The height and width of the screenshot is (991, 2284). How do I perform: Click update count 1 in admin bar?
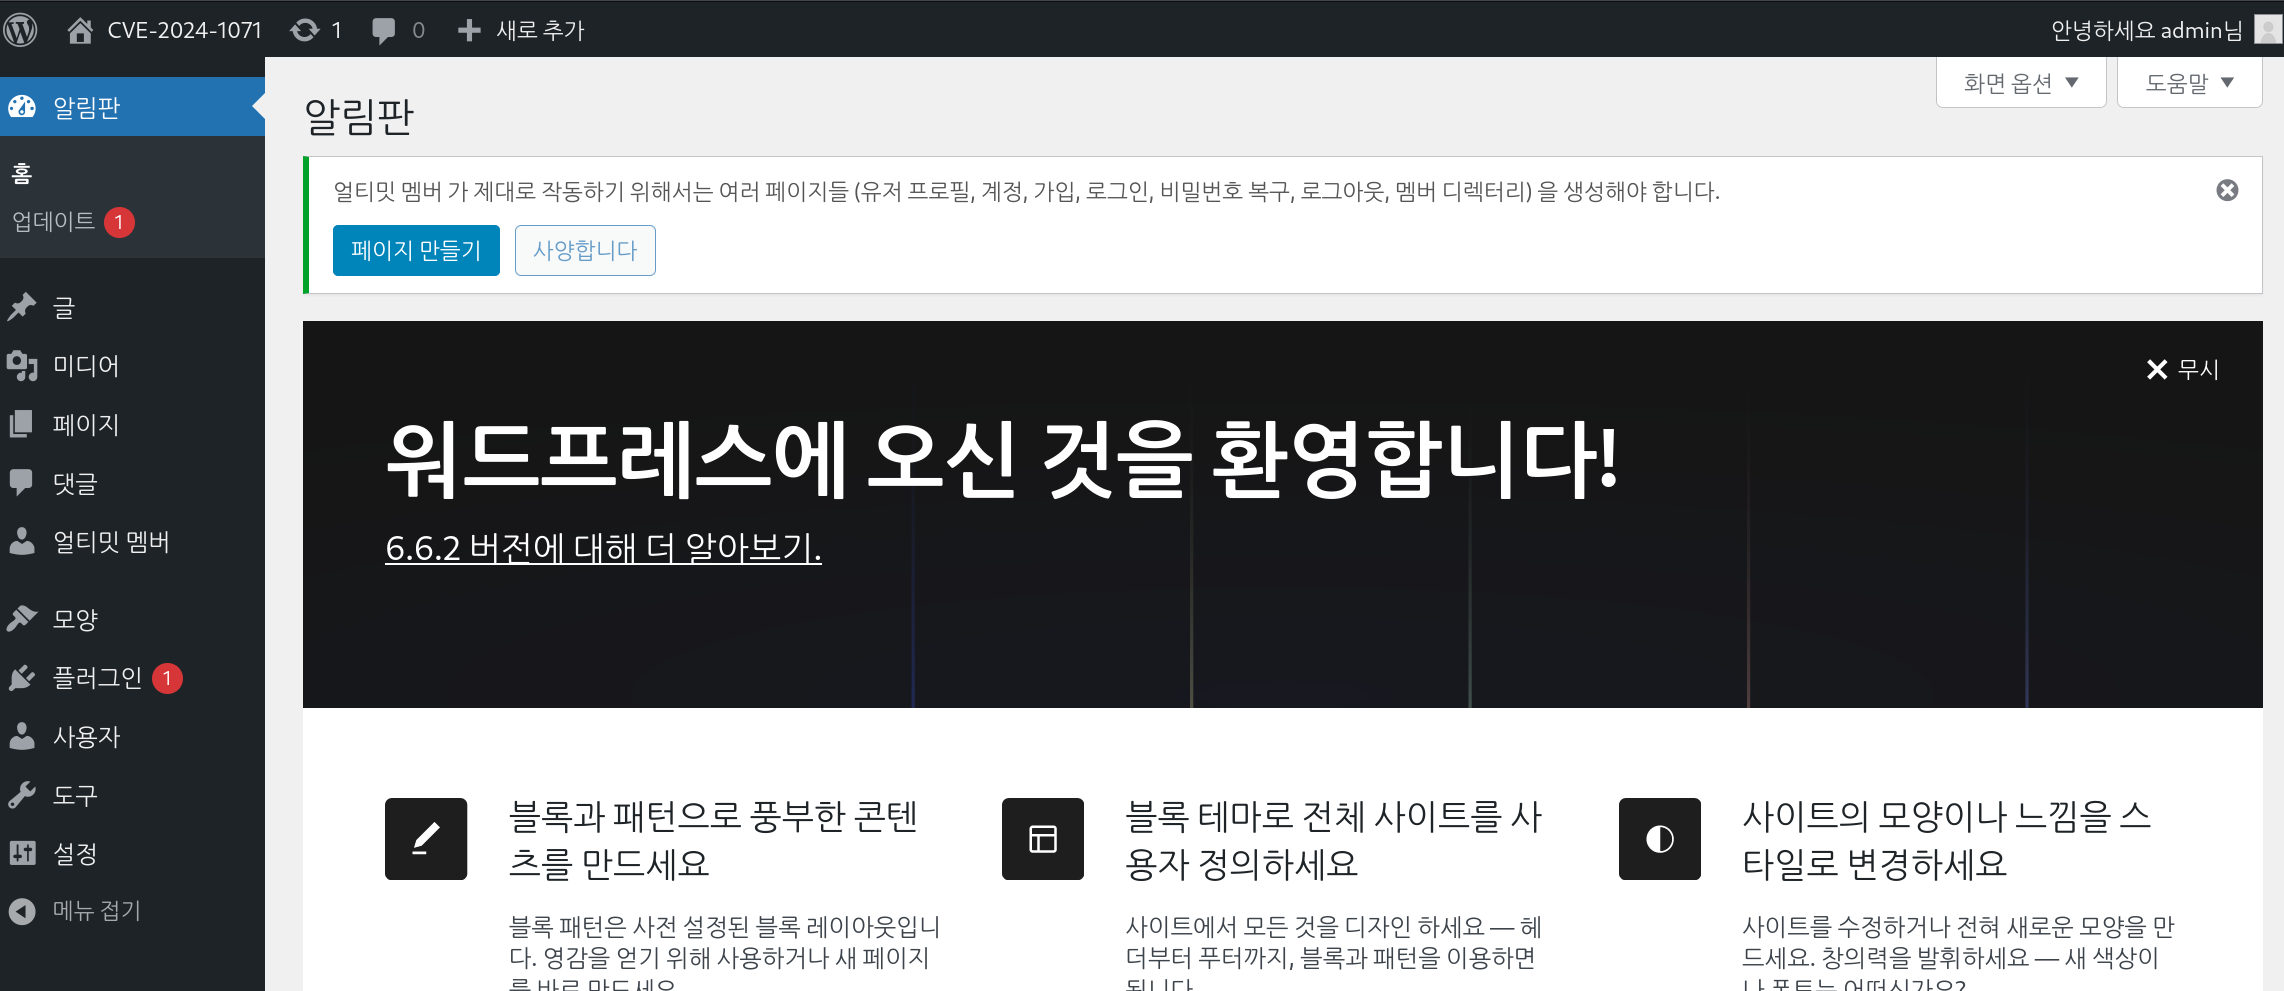tap(337, 31)
